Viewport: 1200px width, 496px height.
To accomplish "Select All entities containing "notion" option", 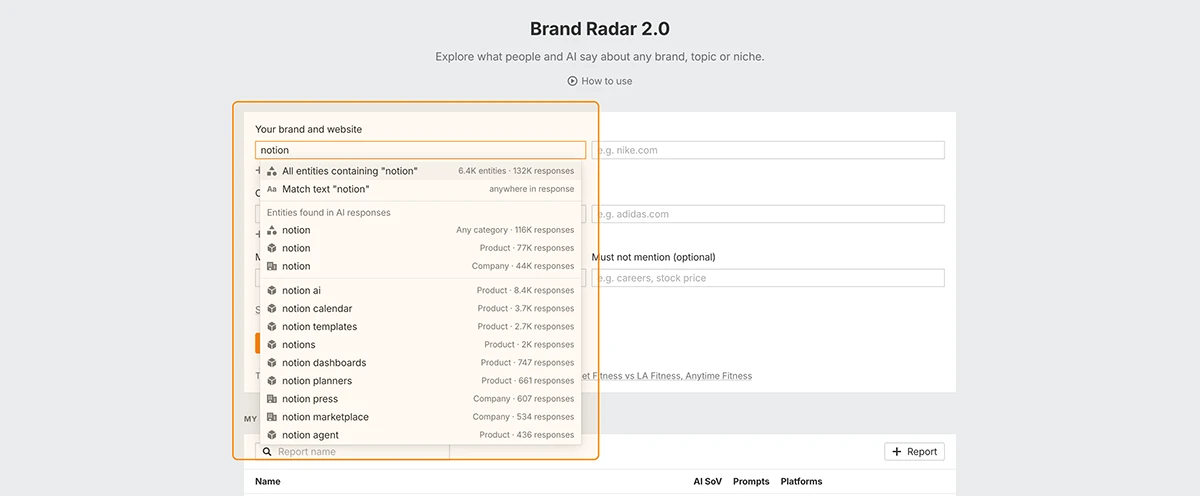I will click(x=420, y=171).
